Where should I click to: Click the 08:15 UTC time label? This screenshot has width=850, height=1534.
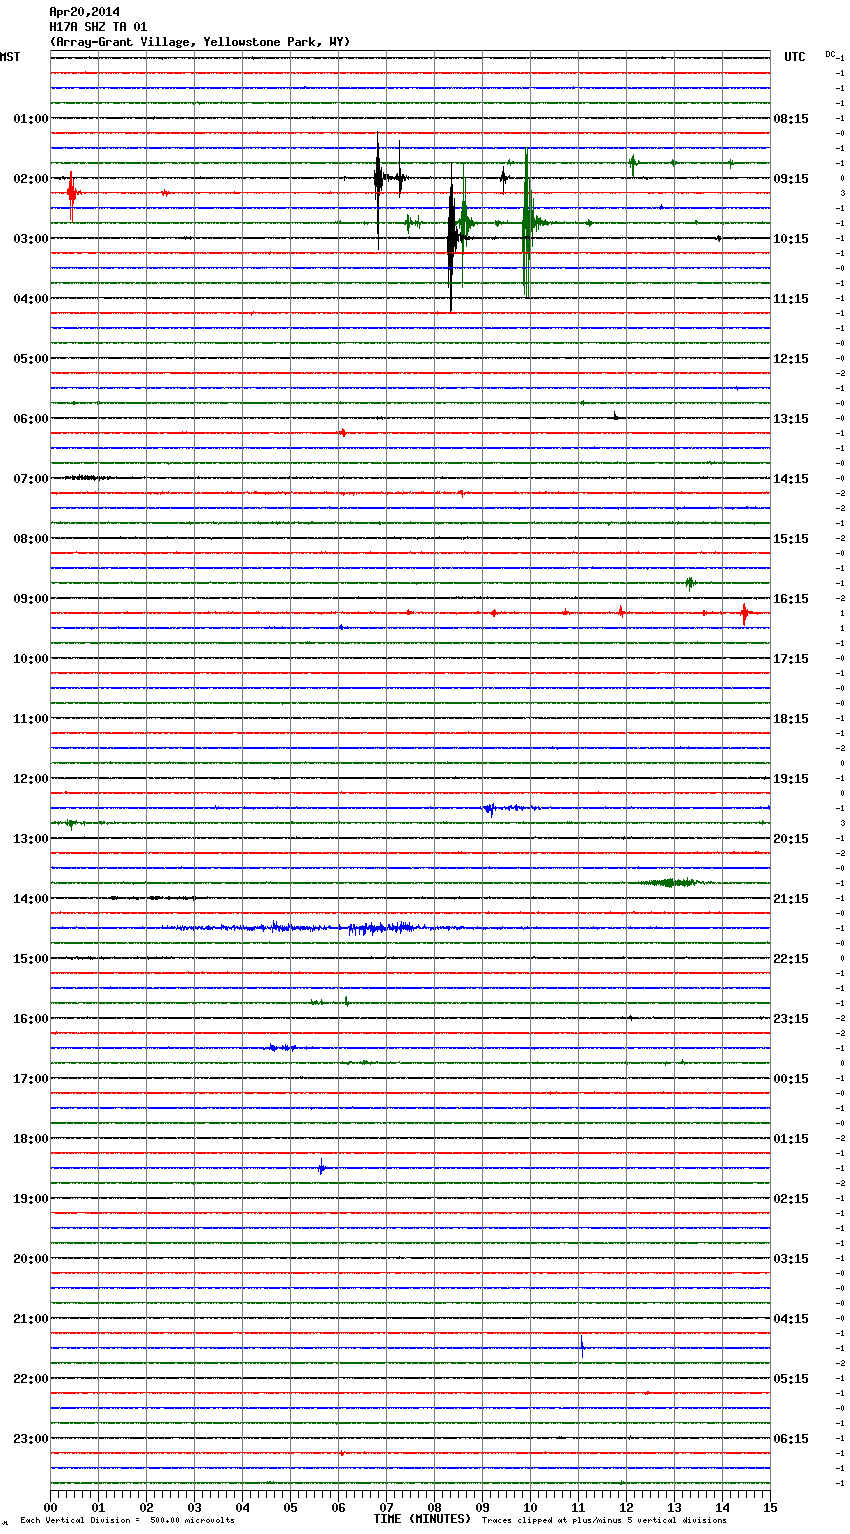[x=791, y=119]
